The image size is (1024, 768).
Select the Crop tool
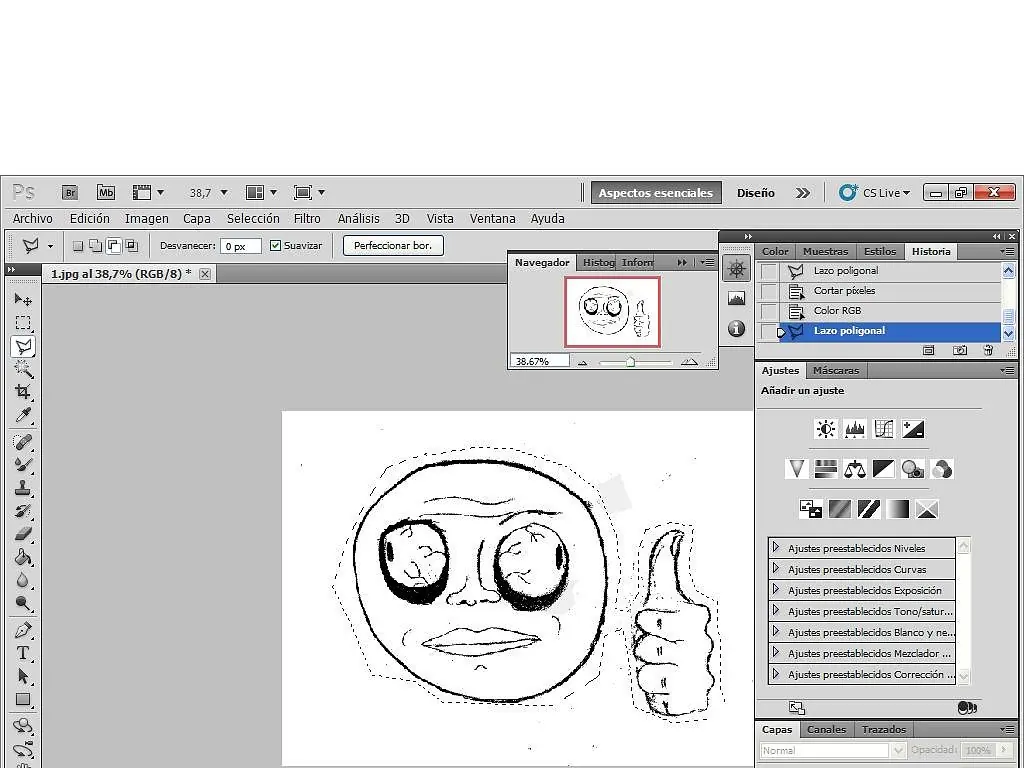point(23,392)
